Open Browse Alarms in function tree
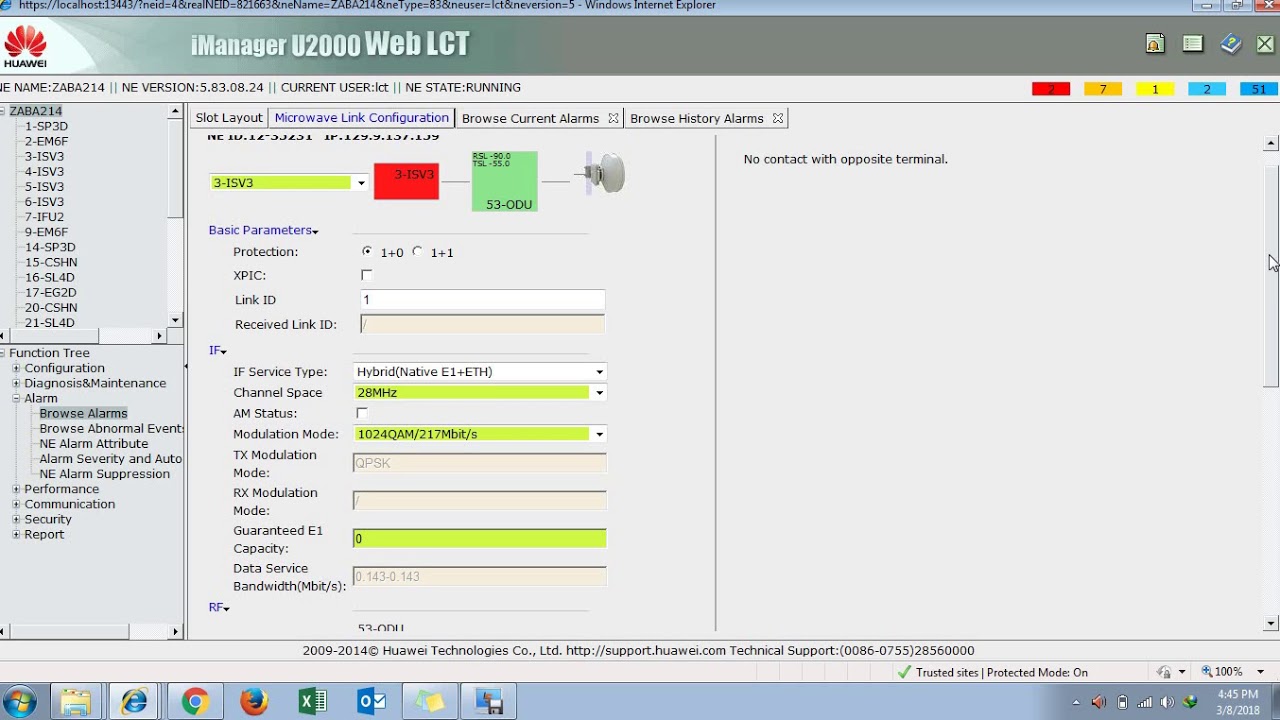This screenshot has width=1280, height=720. click(x=83, y=413)
